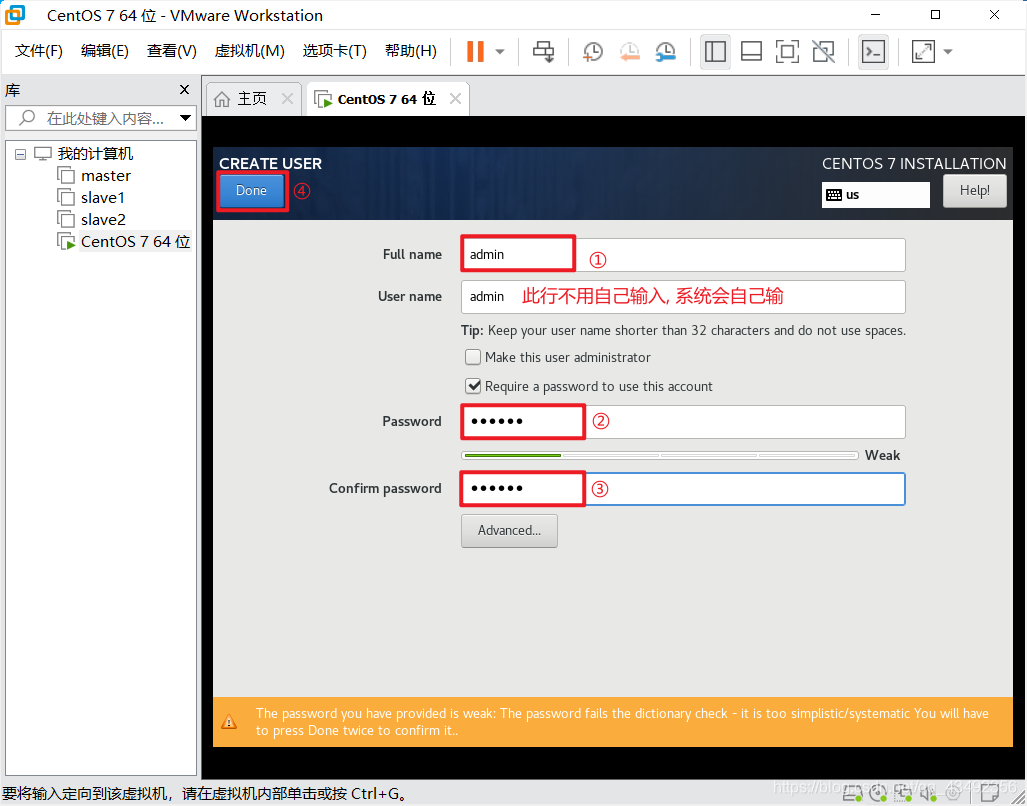Viewport: 1027px width, 806px height.
Task: Click the Weak password strength label
Action: tap(882, 455)
